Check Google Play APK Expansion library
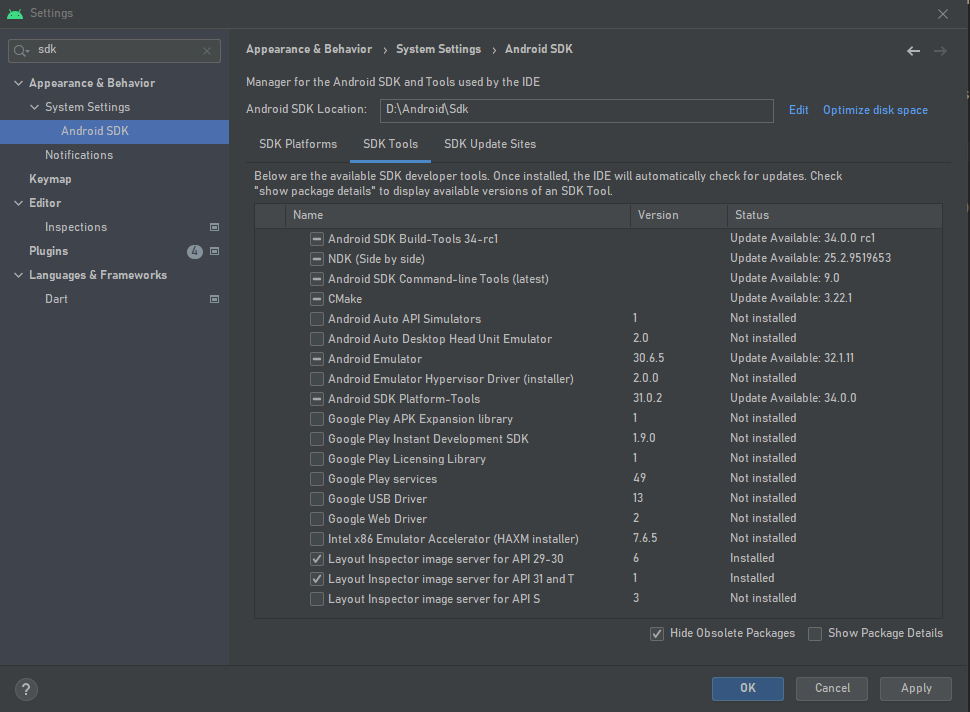 (x=317, y=419)
